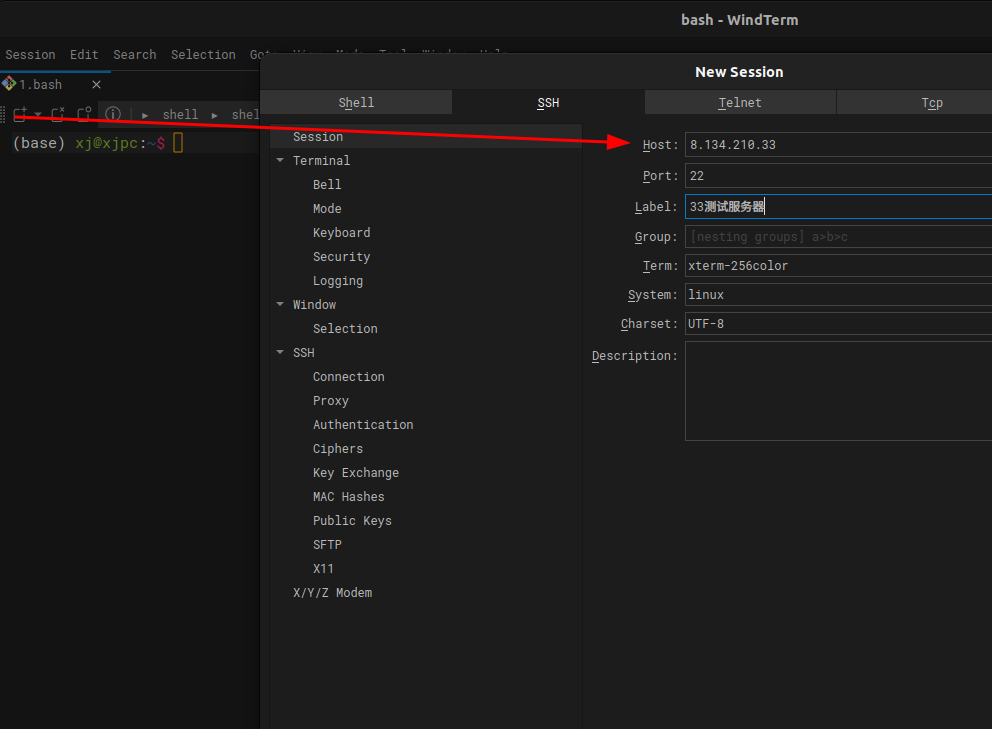Collapse the Window tree section
992x729 pixels.
click(x=280, y=304)
